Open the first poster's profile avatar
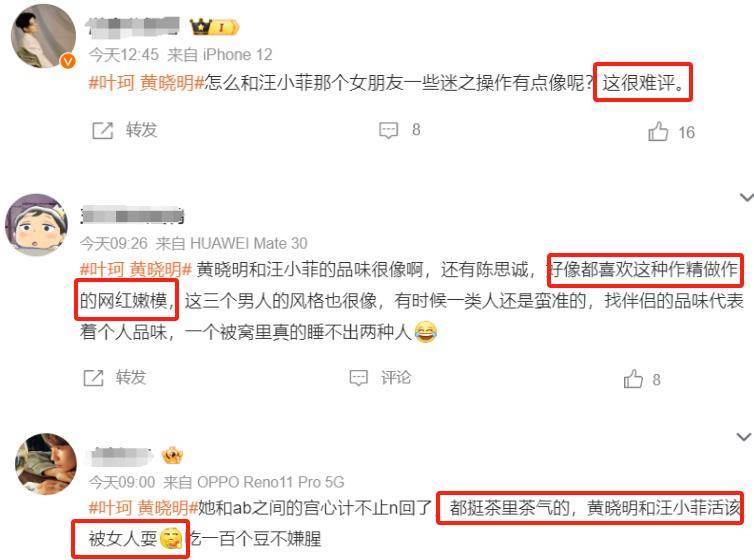This screenshot has width=754, height=560. tap(43, 36)
